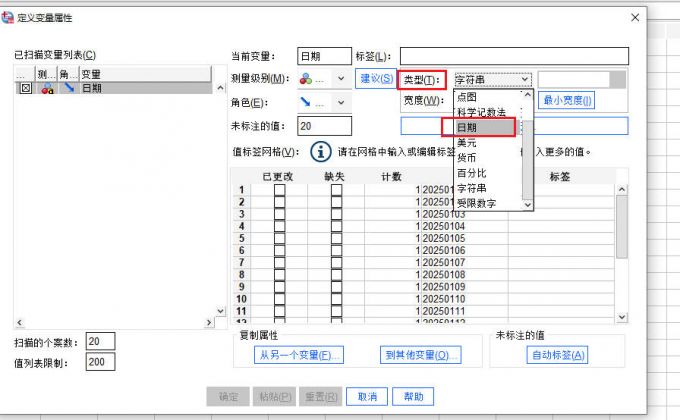Image resolution: width=680 pixels, height=420 pixels.
Task: Click value grid scrollbar up arrow
Action: [622, 189]
